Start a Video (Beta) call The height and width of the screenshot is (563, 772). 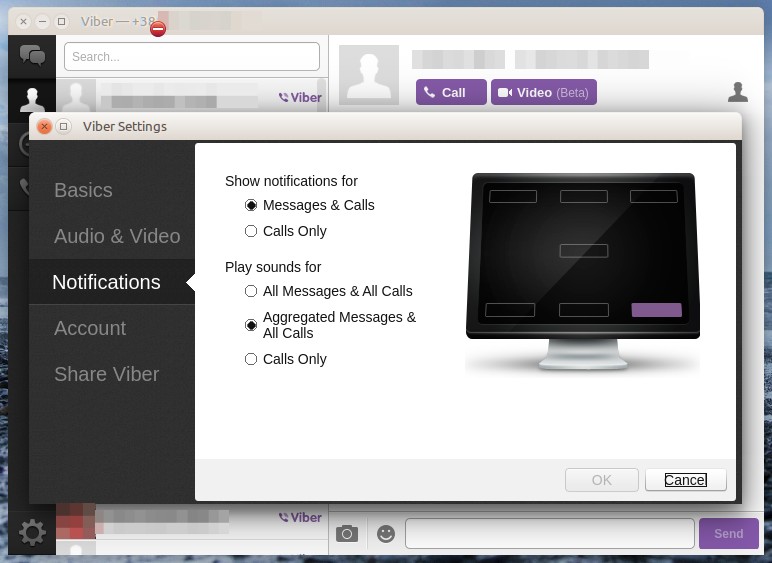[544, 92]
